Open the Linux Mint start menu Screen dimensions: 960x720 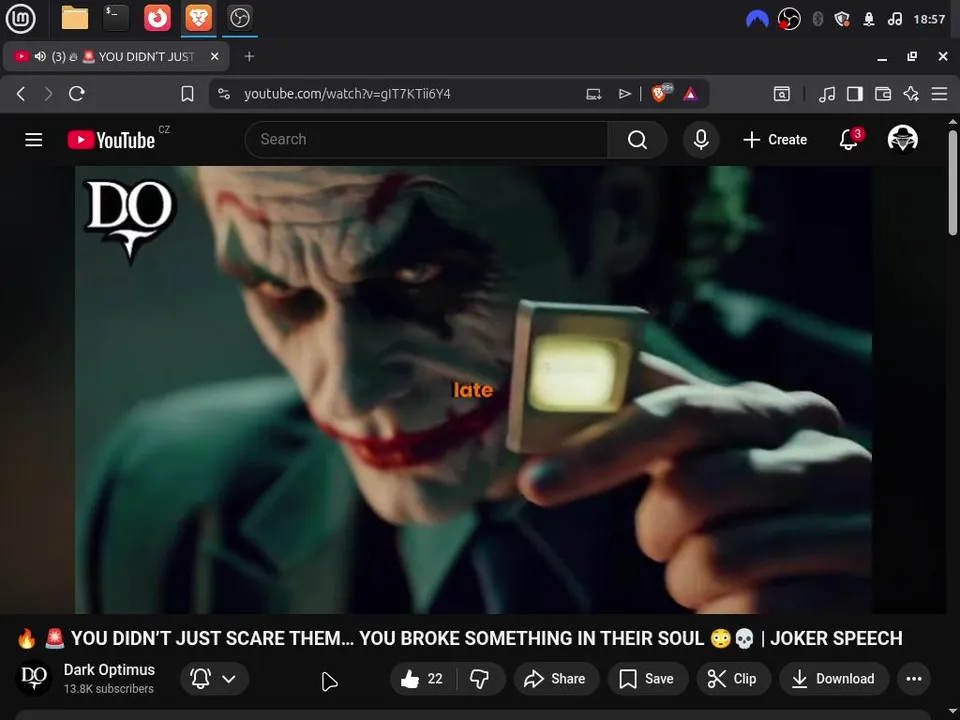(x=20, y=19)
